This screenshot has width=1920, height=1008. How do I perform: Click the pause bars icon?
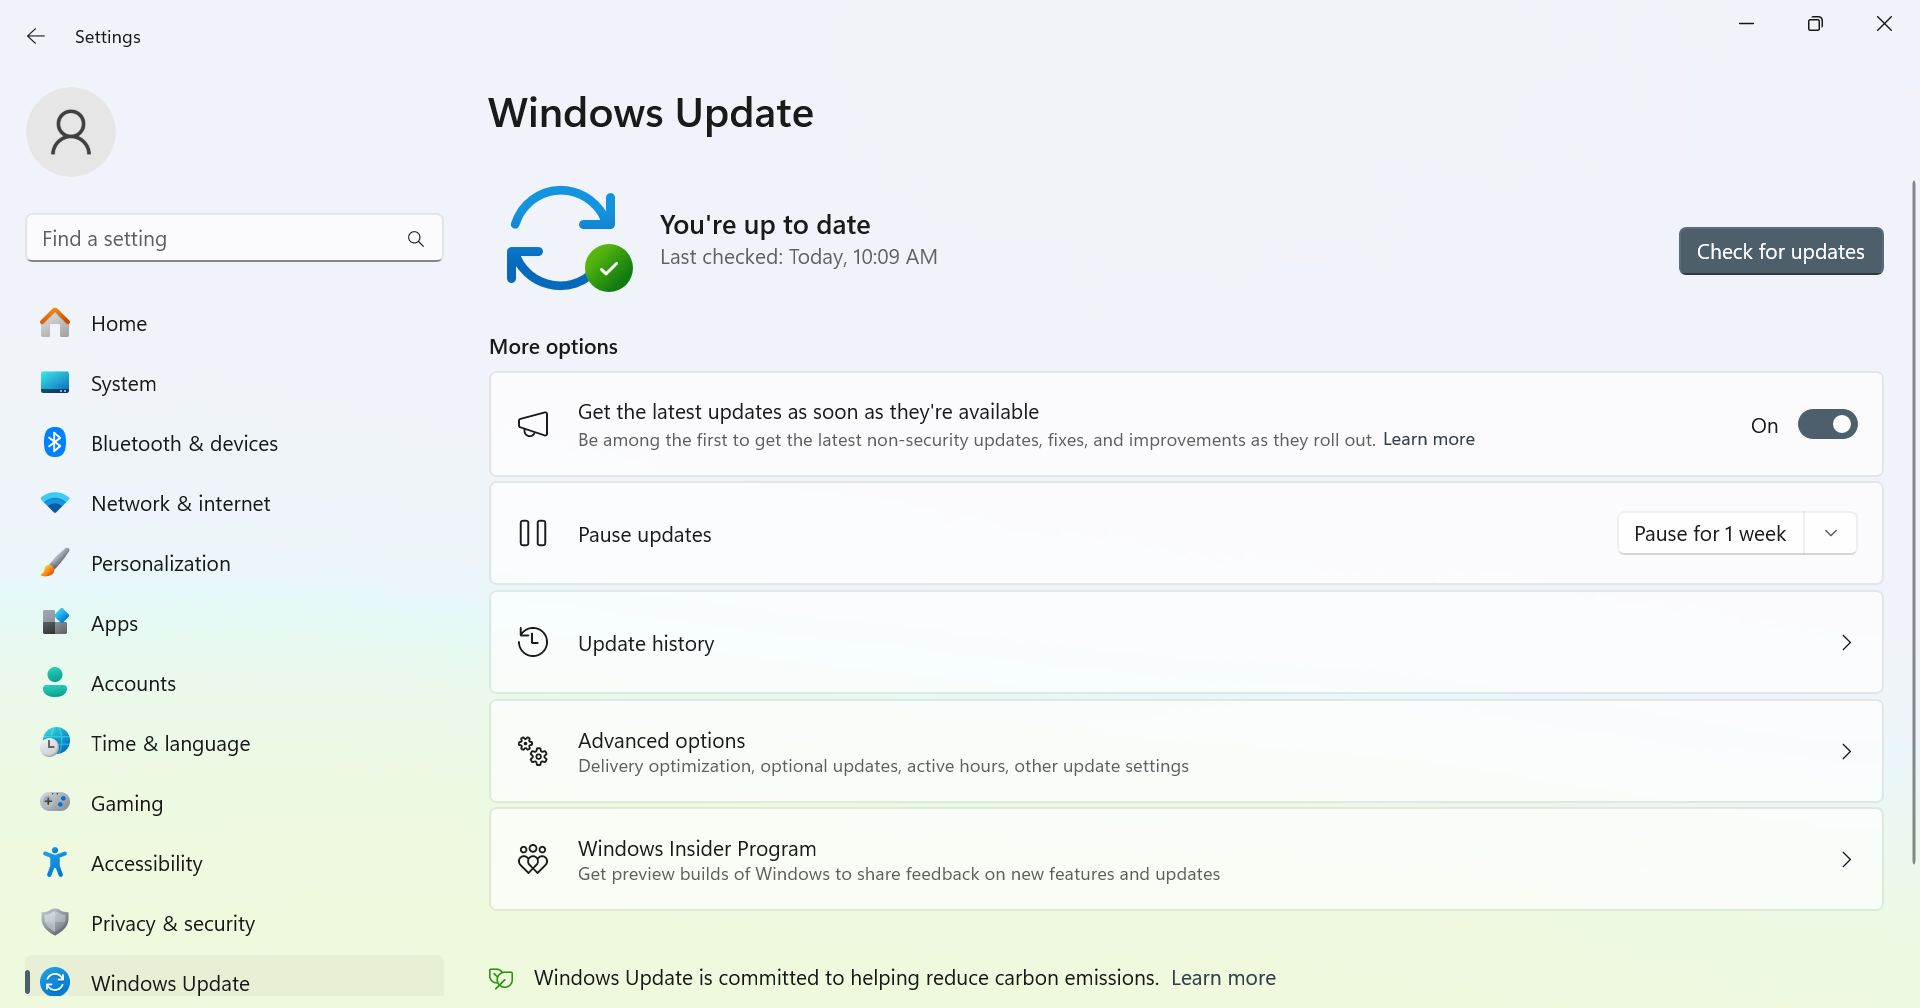click(533, 533)
